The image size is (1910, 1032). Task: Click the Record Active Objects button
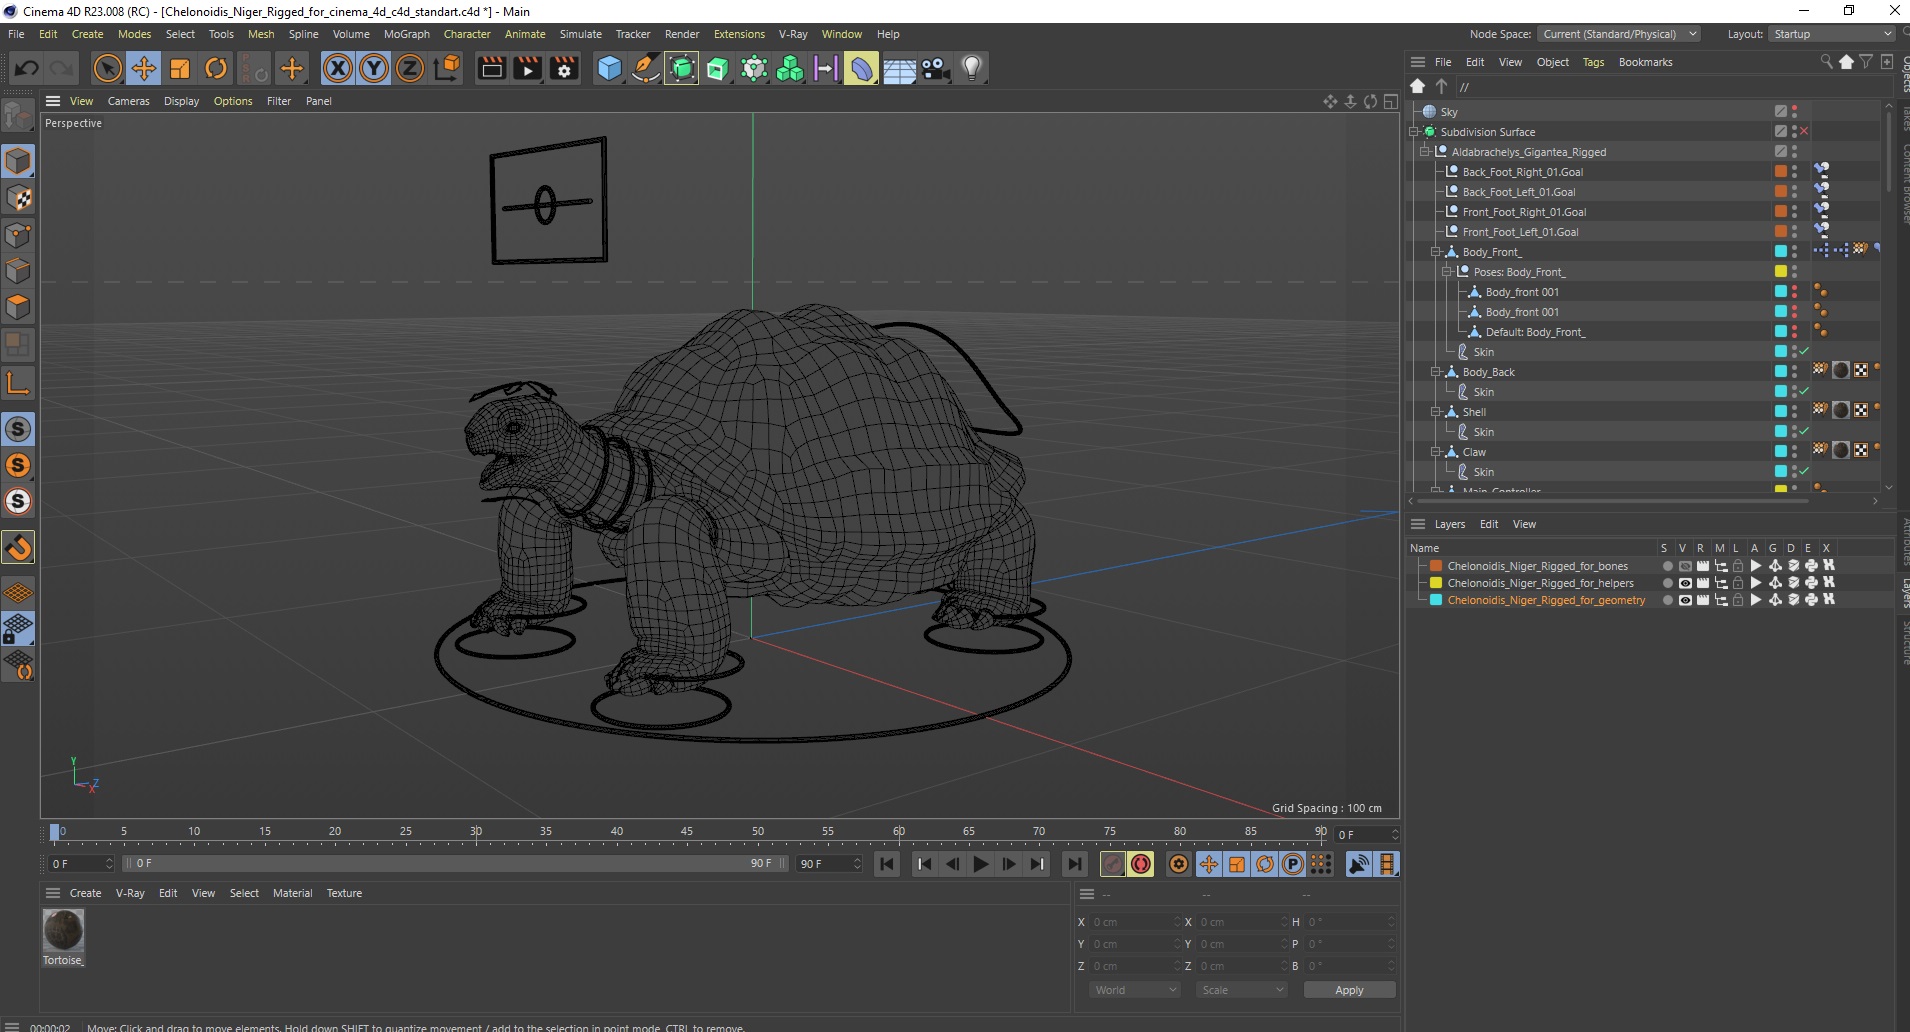(x=1113, y=864)
